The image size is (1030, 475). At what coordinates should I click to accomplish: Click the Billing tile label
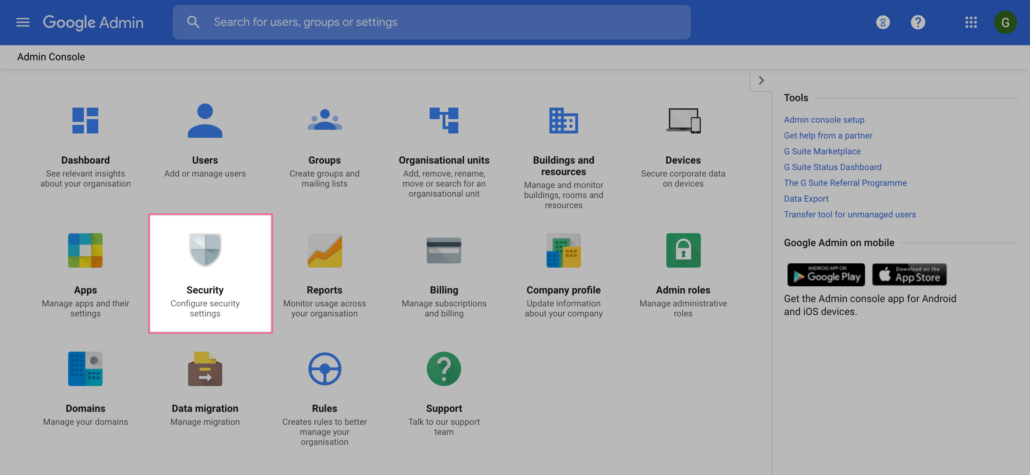point(444,290)
